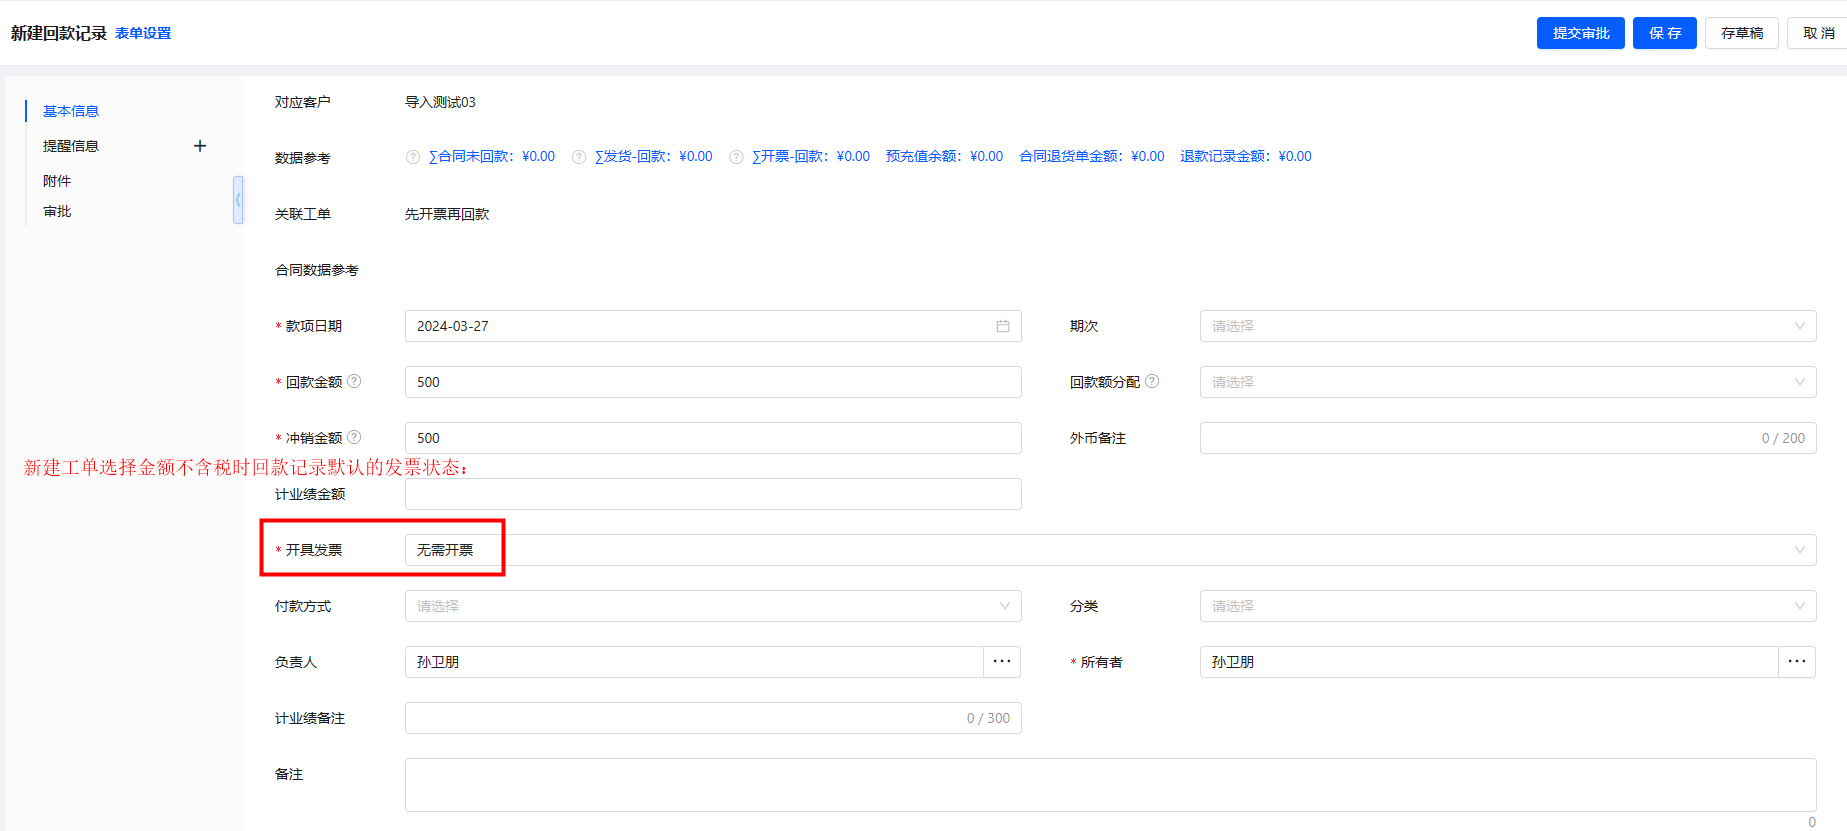The image size is (1847, 831).
Task: Focus the 负责人 field showing 孙卫朋
Action: [694, 662]
